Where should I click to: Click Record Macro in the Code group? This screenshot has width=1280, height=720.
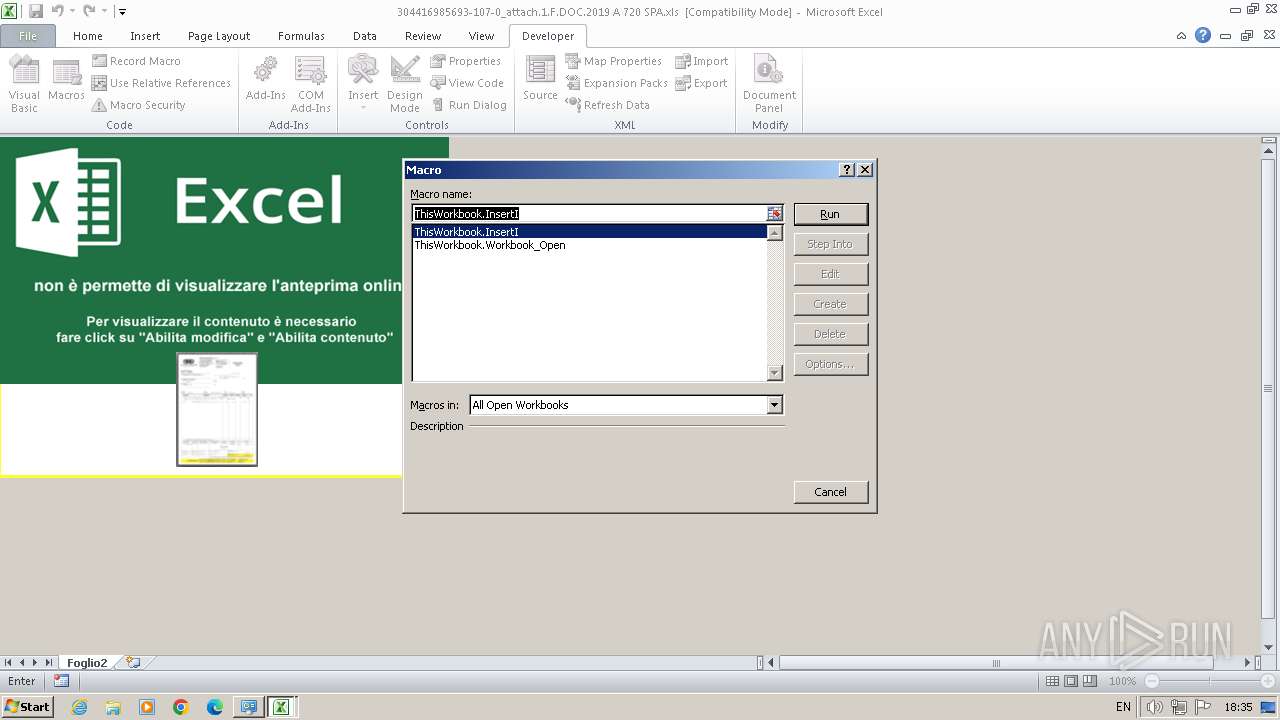tap(136, 61)
